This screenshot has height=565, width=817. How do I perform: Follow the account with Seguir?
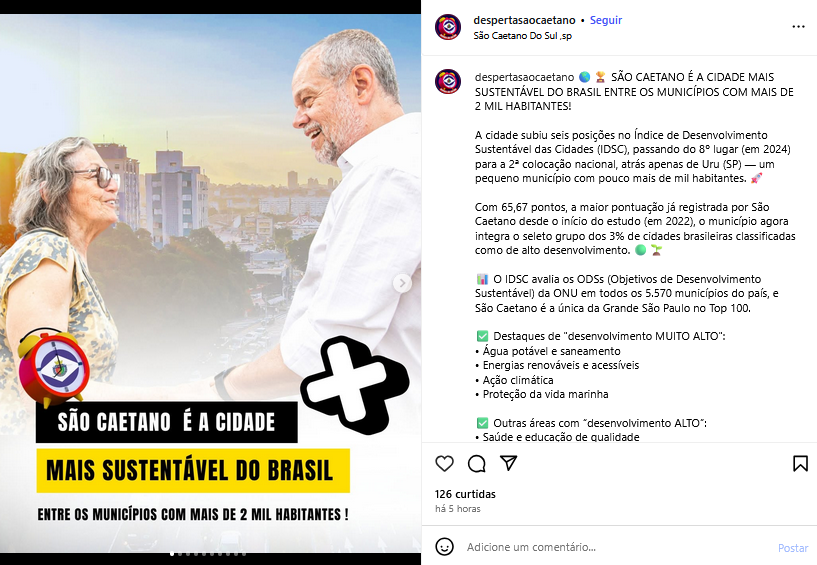point(605,20)
